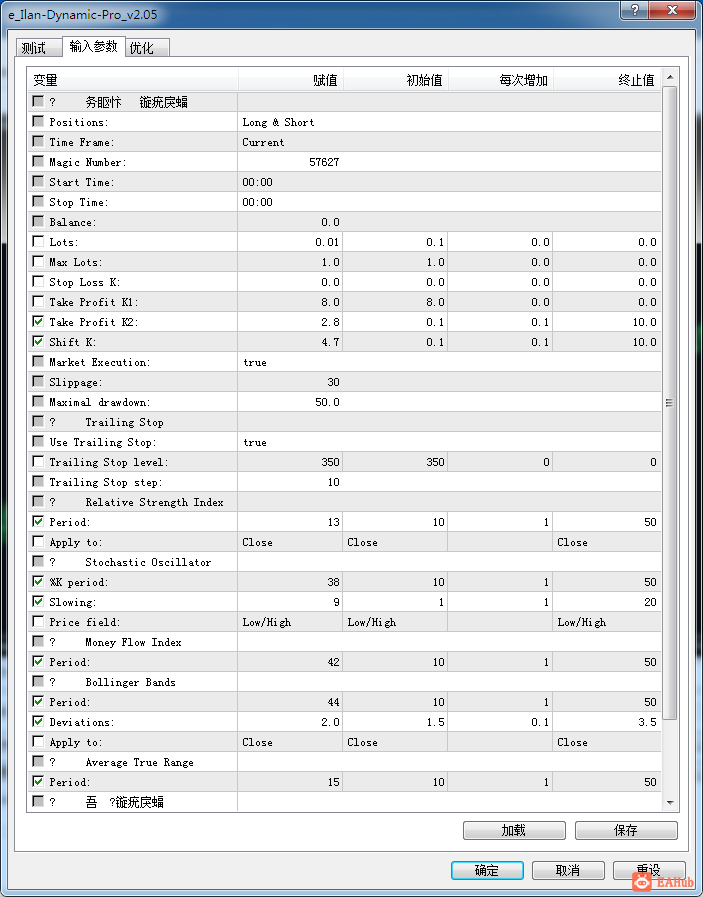Viewport: 703px width, 897px height.
Task: Click Lots 赋值 0.01
Action: [x=327, y=242]
